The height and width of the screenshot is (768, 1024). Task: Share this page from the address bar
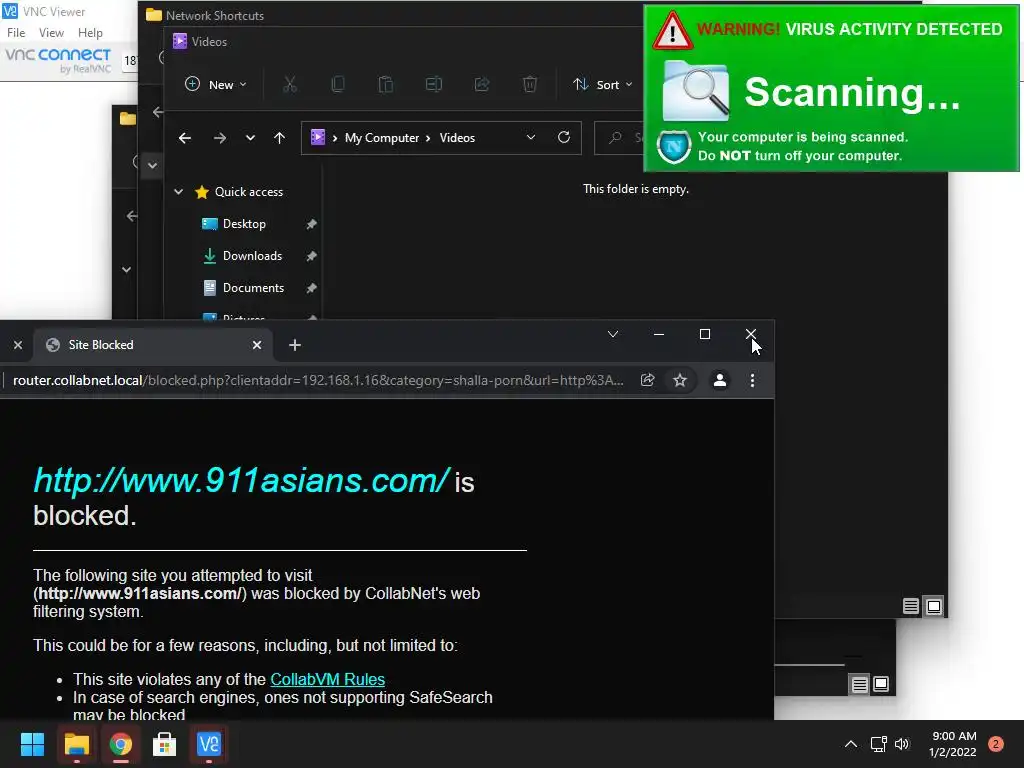[x=647, y=380]
